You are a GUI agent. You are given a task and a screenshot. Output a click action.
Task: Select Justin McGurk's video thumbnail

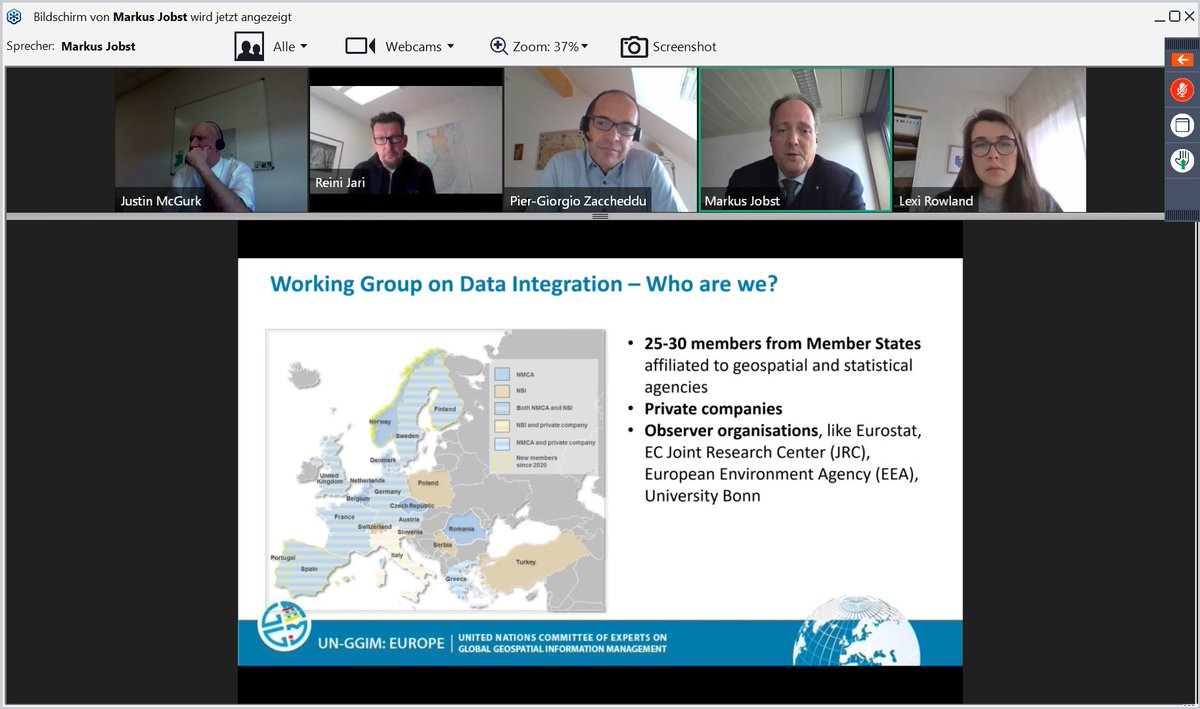point(209,139)
